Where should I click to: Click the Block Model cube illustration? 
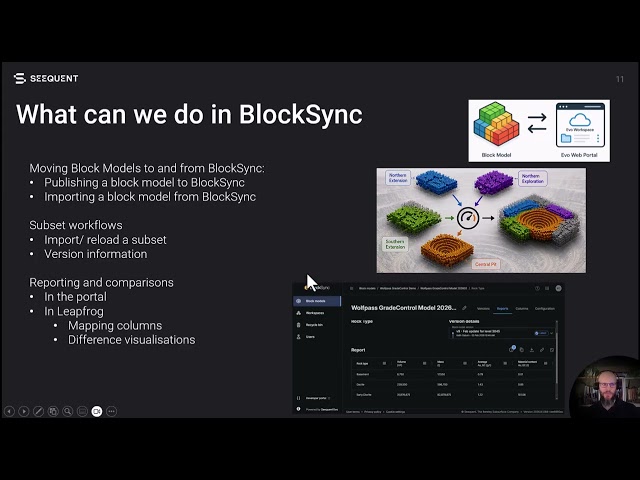click(x=496, y=124)
